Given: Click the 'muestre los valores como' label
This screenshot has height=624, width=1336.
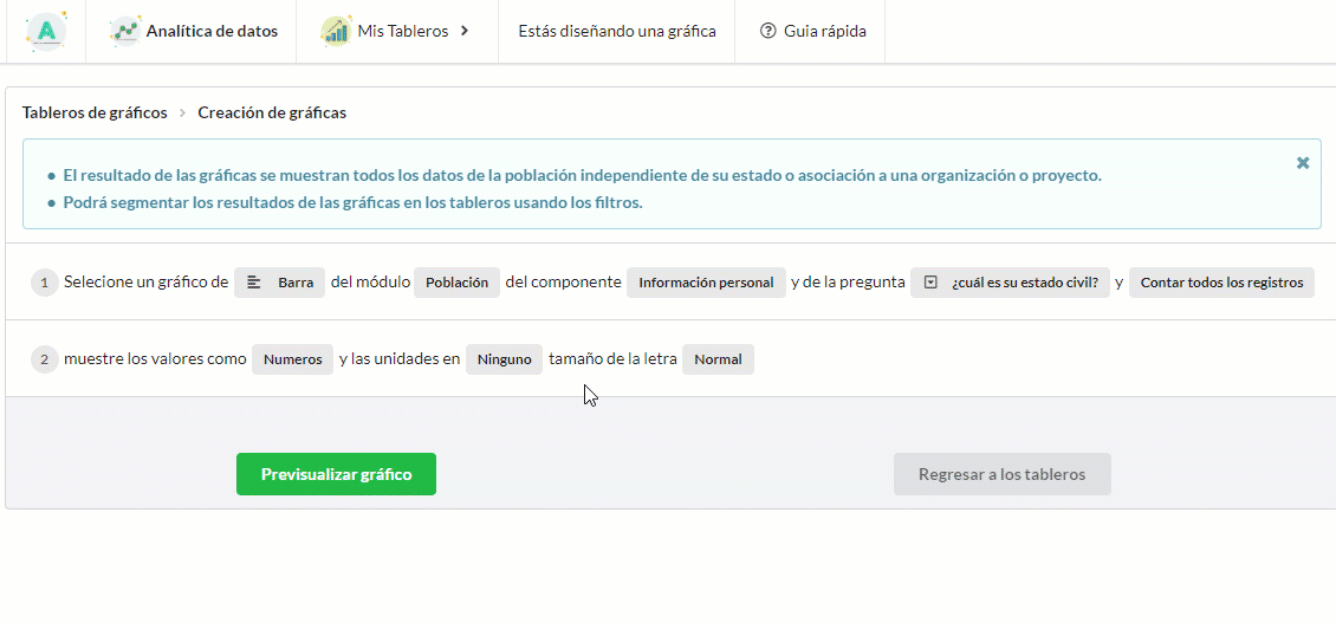Looking at the screenshot, I should (x=155, y=358).
